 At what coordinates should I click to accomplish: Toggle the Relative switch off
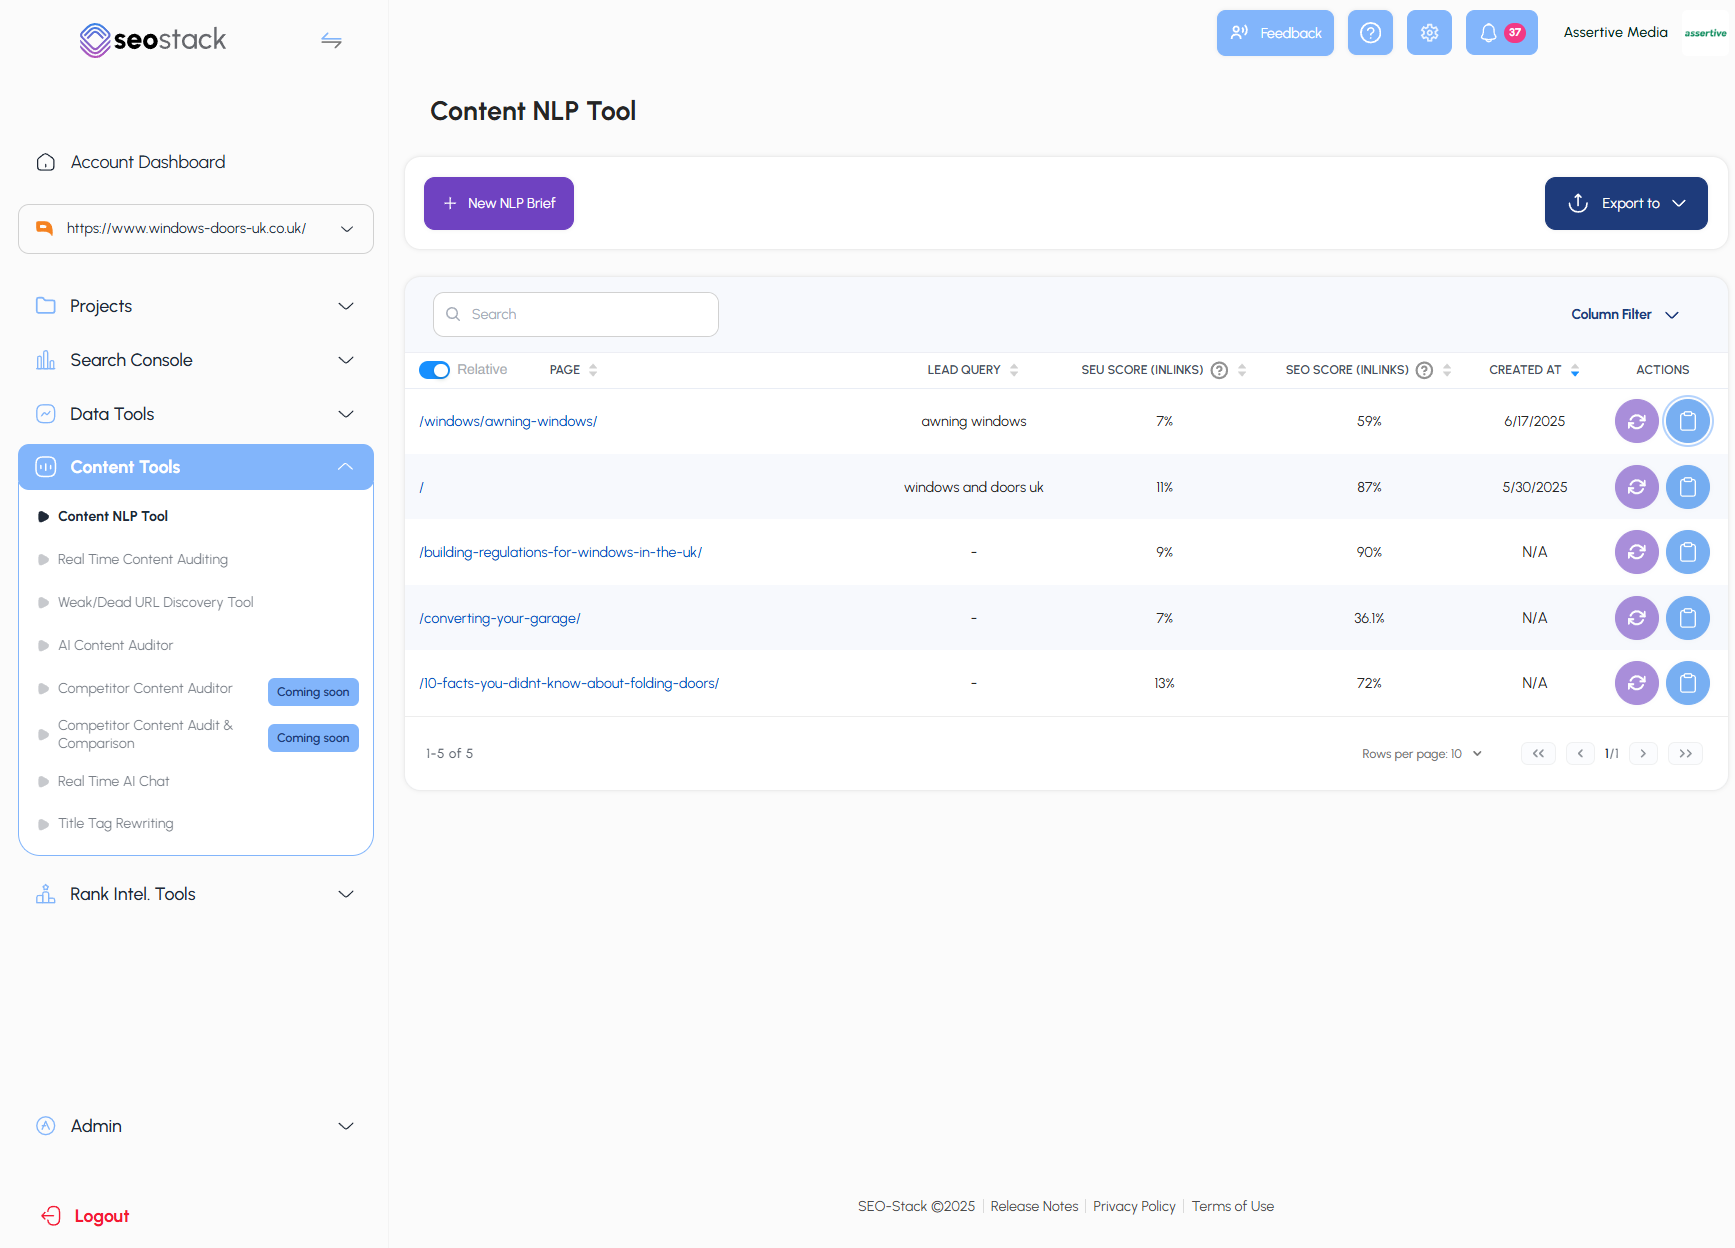434,370
